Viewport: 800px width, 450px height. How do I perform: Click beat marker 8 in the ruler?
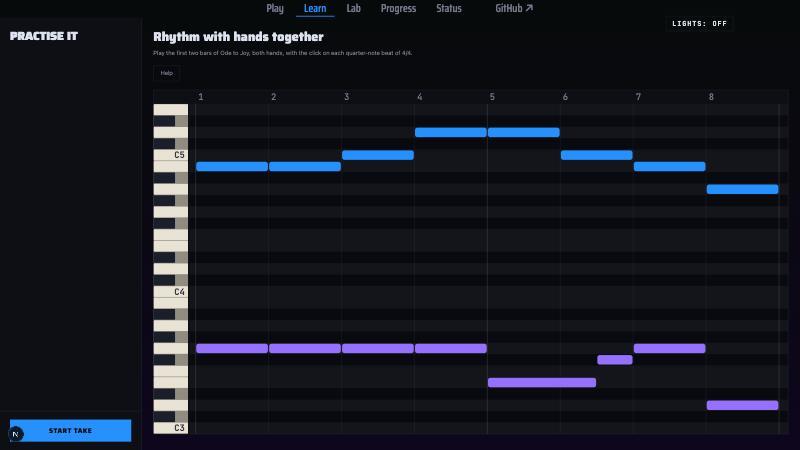(711, 96)
